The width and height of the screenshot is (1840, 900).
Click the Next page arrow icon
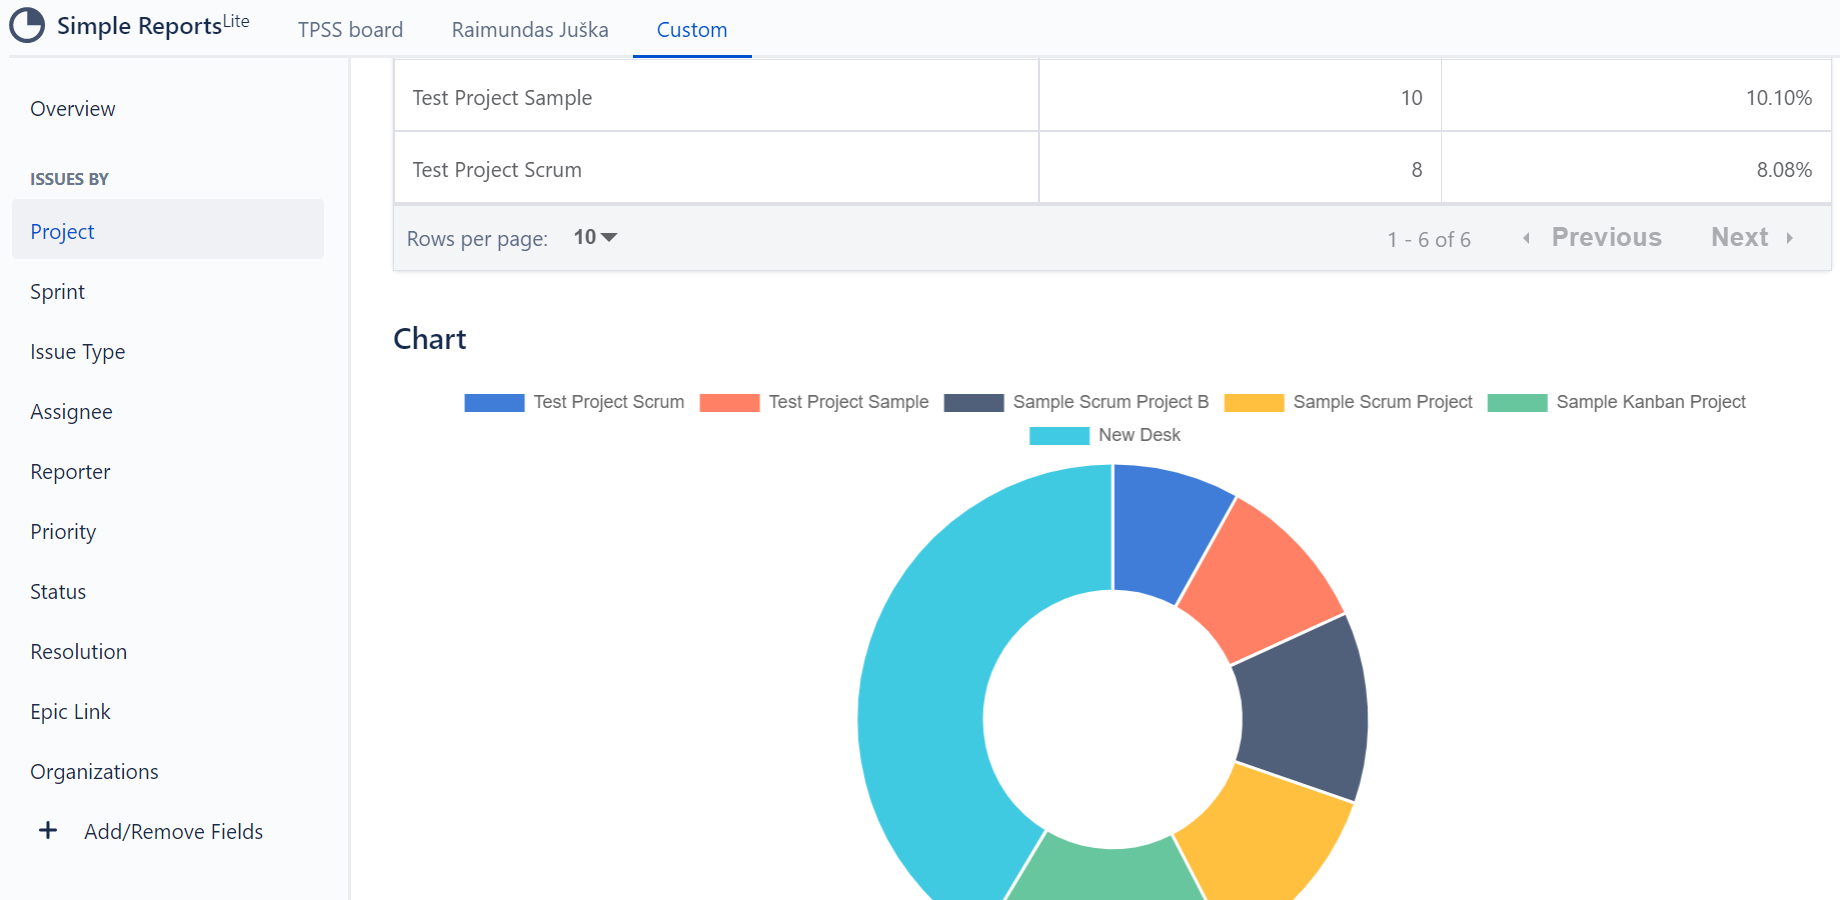click(1789, 238)
